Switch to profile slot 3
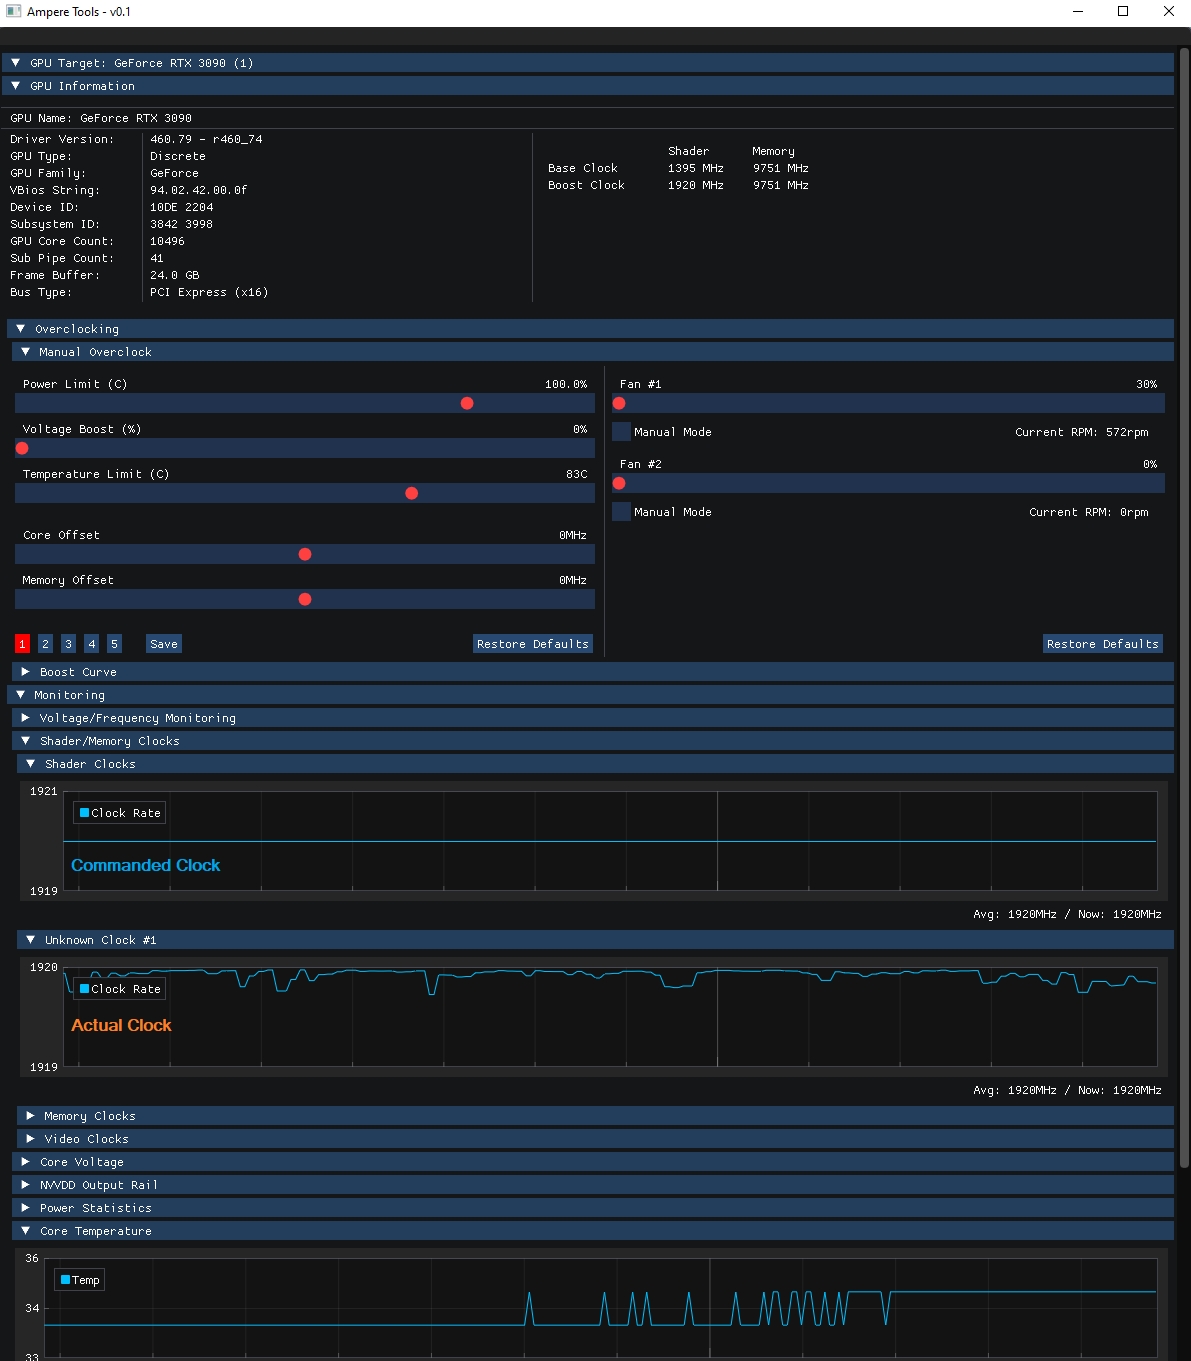The width and height of the screenshot is (1191, 1361). (x=68, y=644)
